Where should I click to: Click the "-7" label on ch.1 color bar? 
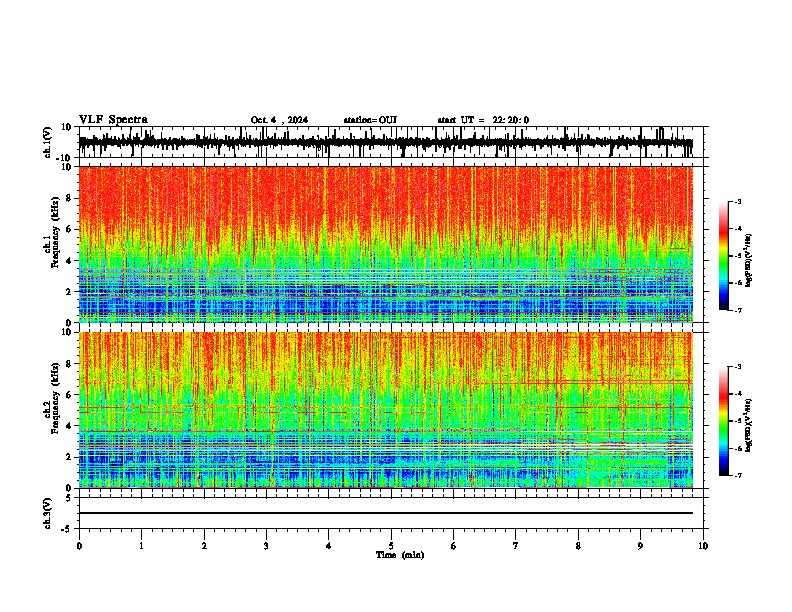(x=737, y=310)
